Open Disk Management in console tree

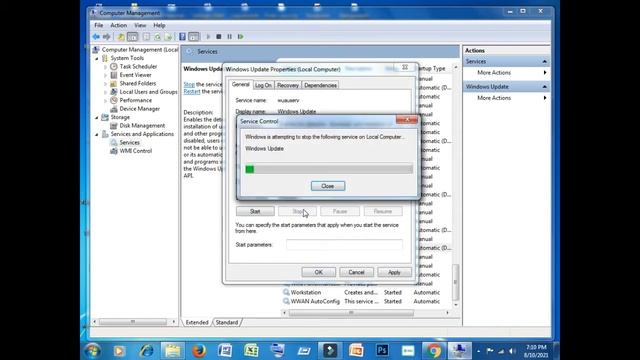pos(142,126)
